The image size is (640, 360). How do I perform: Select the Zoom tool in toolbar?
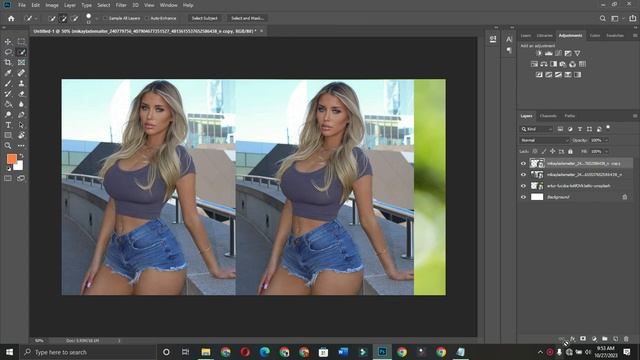click(8, 146)
